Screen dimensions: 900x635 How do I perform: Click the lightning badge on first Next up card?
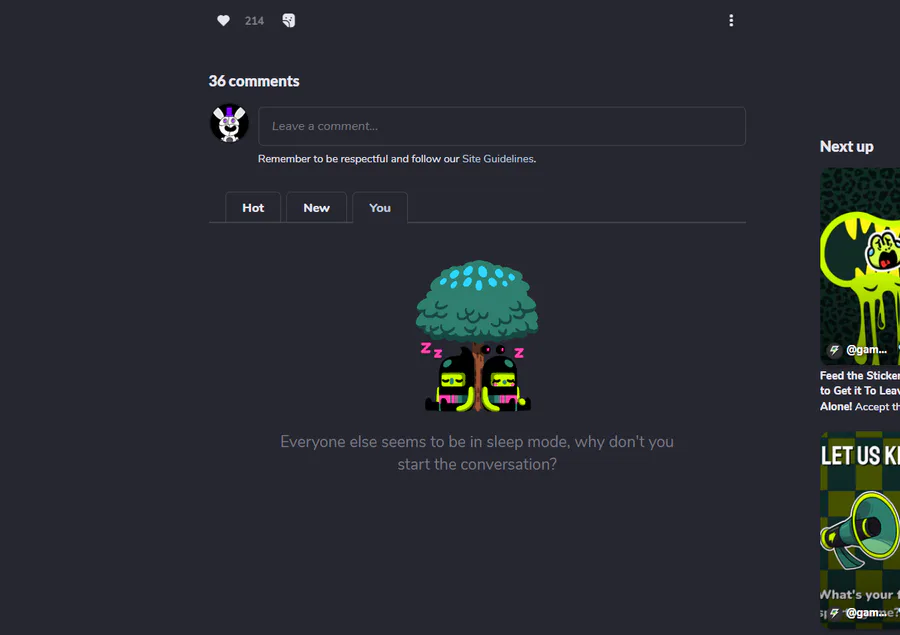pos(834,350)
